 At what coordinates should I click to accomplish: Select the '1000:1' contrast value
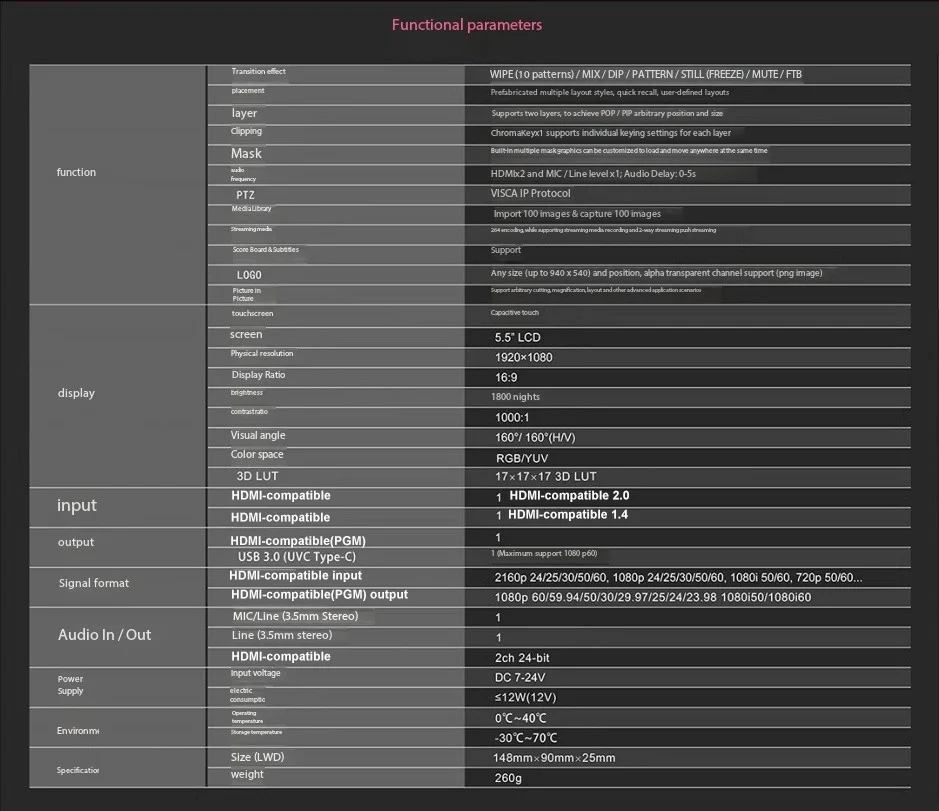click(x=511, y=417)
